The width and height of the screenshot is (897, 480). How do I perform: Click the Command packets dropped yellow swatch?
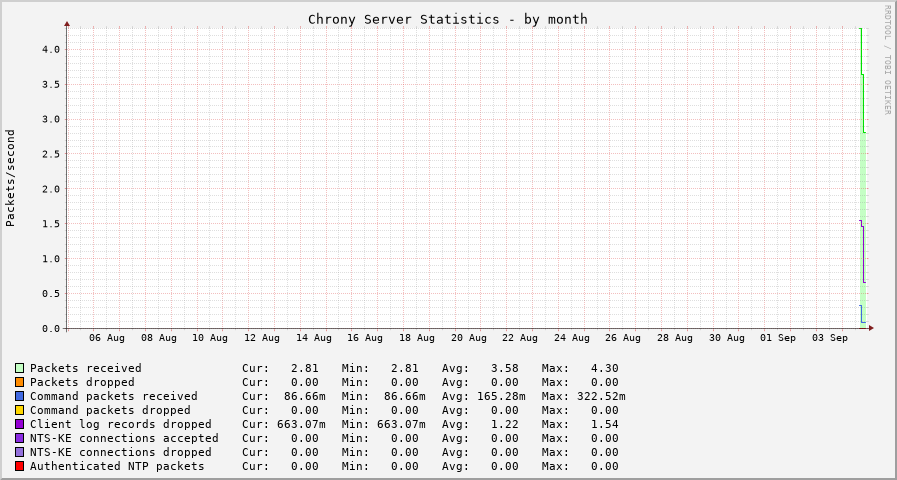click(x=19, y=410)
